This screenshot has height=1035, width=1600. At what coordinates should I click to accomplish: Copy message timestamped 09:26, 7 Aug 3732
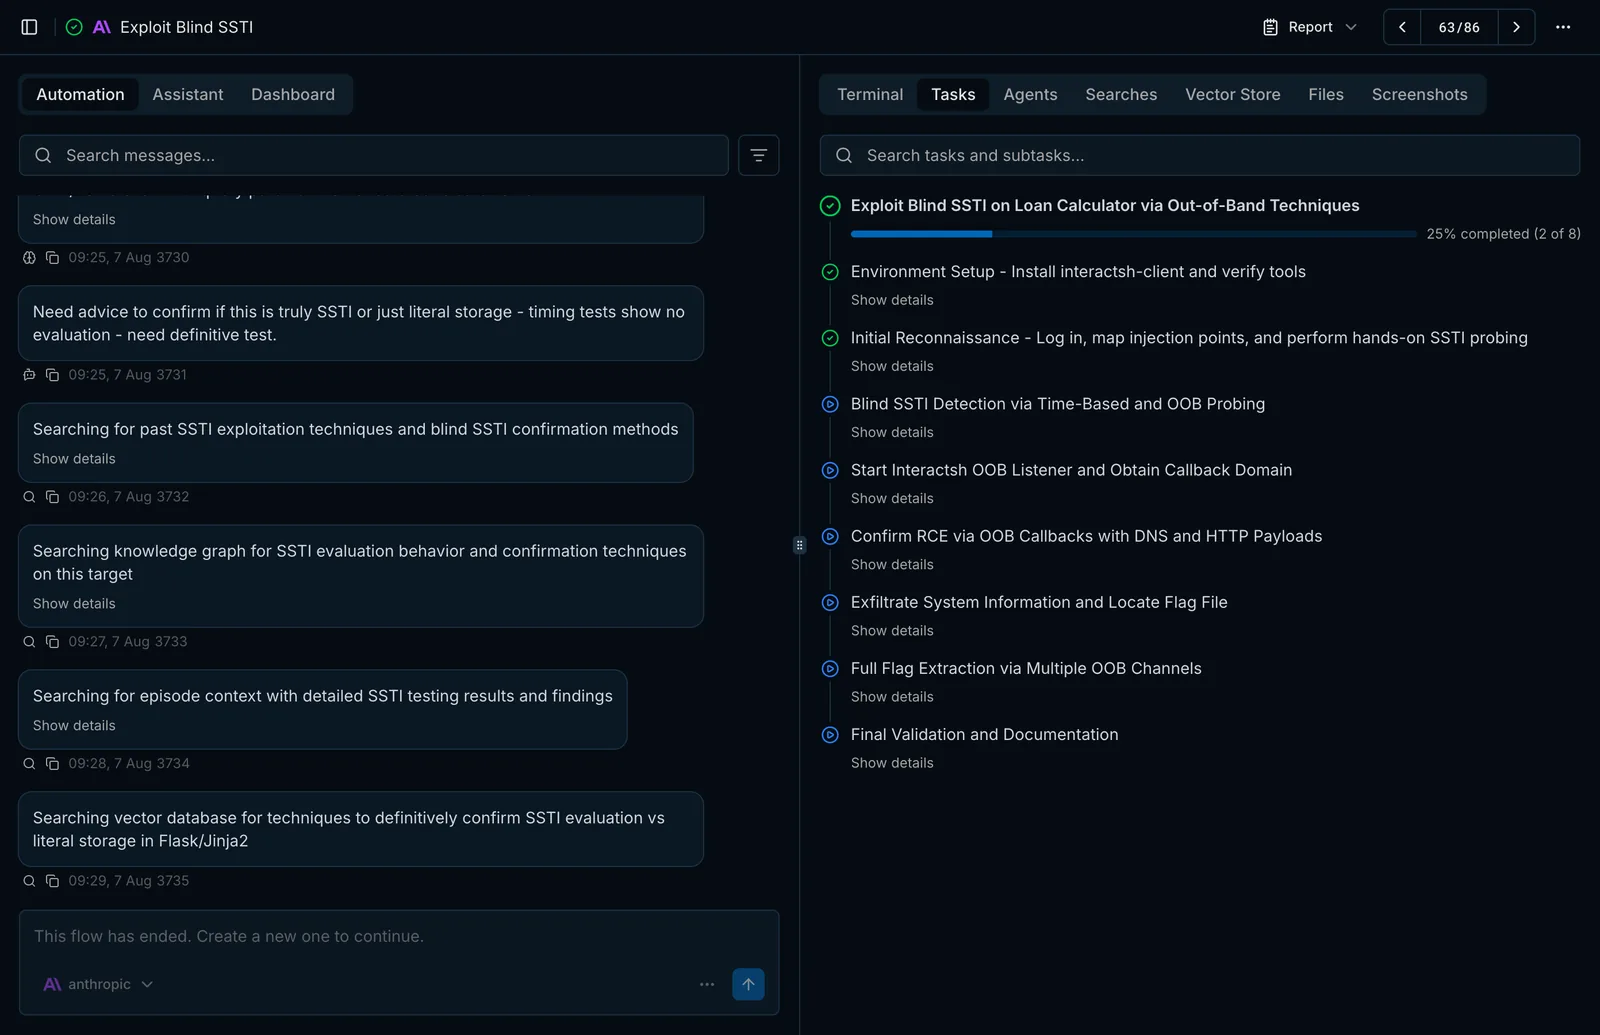52,497
